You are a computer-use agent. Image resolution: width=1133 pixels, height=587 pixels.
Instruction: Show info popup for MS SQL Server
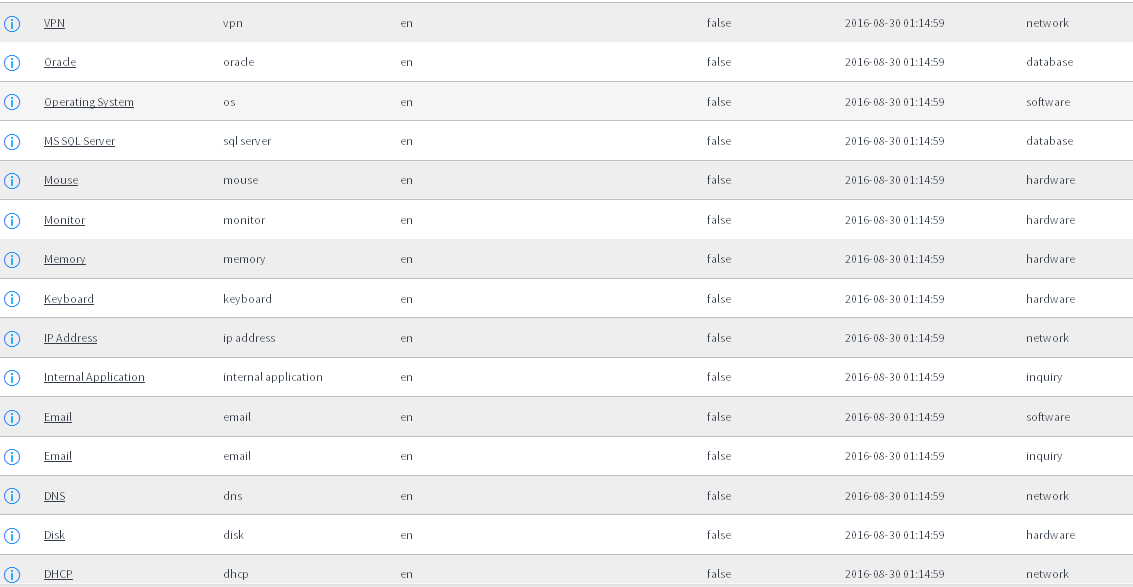[x=12, y=141]
